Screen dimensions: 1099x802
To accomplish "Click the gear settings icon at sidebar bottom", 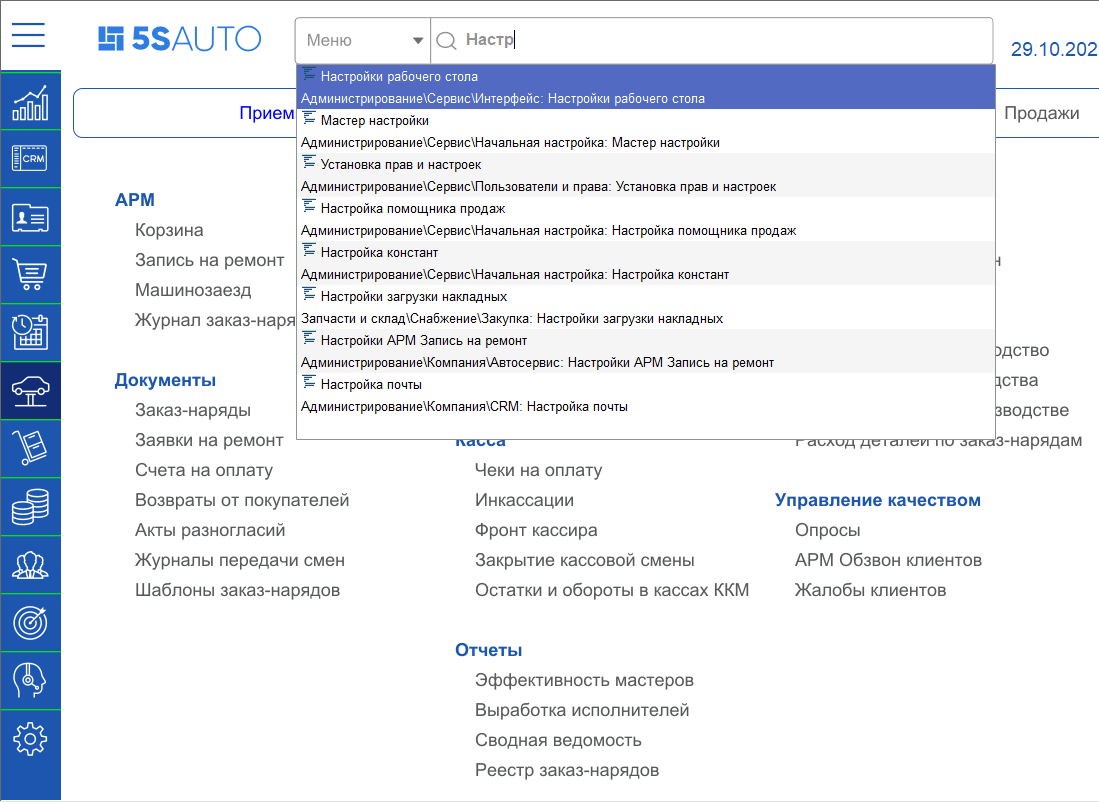I will [x=30, y=738].
